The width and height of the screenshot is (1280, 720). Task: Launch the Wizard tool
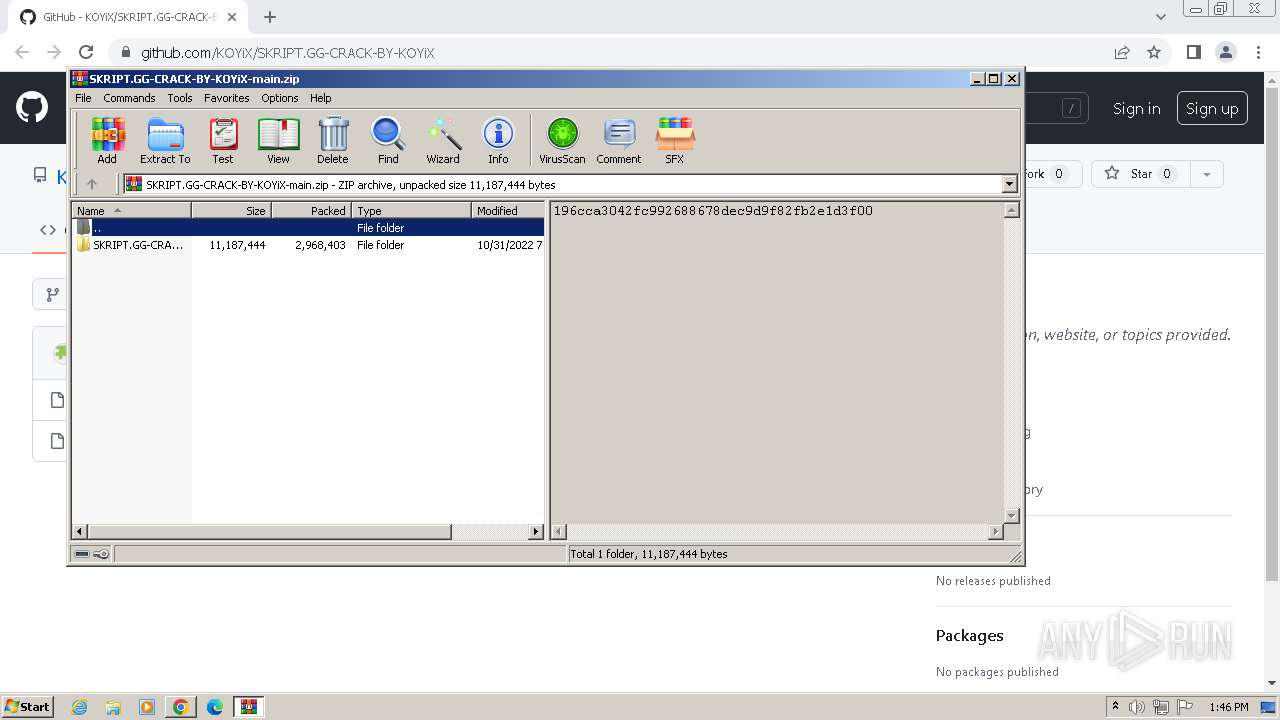click(x=443, y=140)
